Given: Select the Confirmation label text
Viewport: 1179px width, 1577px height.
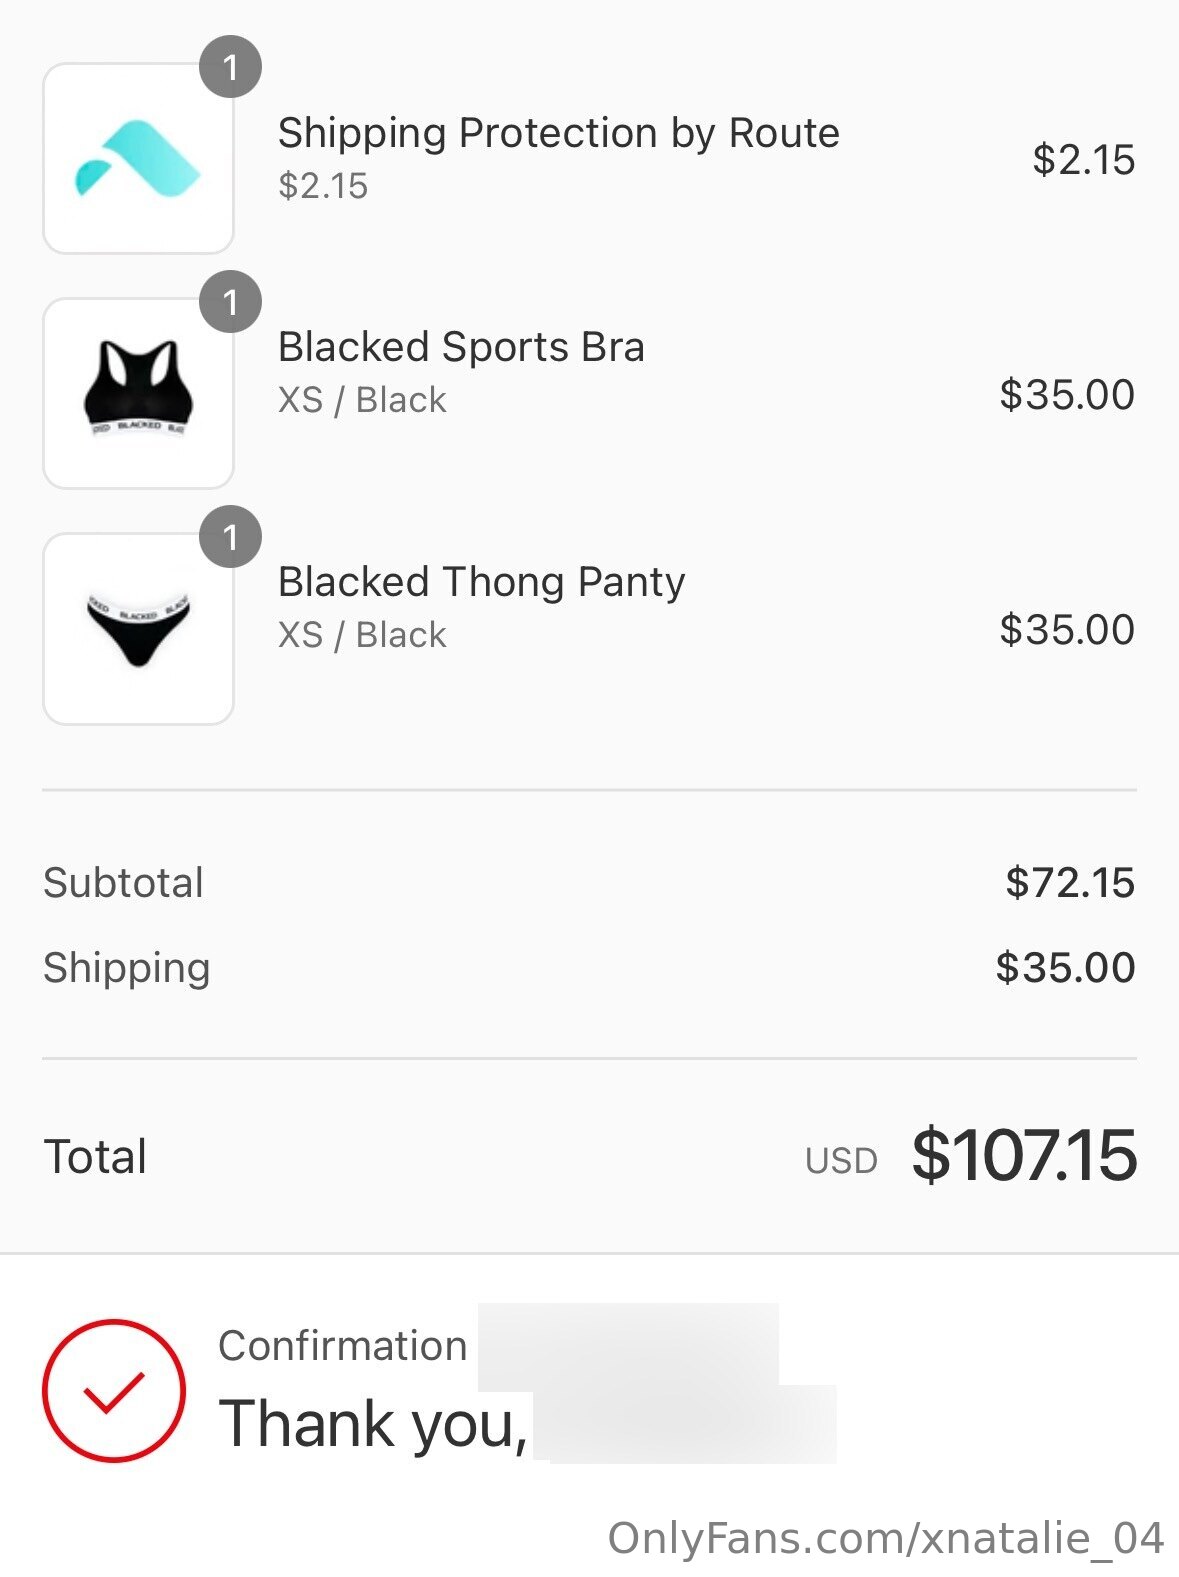Looking at the screenshot, I should coord(343,1346).
